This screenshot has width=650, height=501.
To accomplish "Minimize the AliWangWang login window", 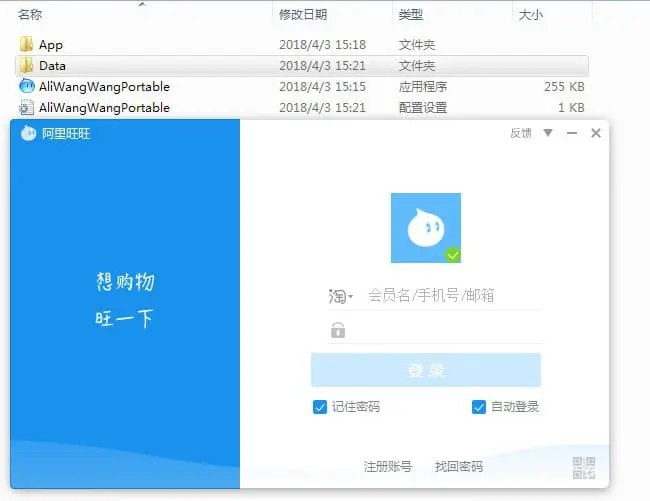I will [x=572, y=133].
